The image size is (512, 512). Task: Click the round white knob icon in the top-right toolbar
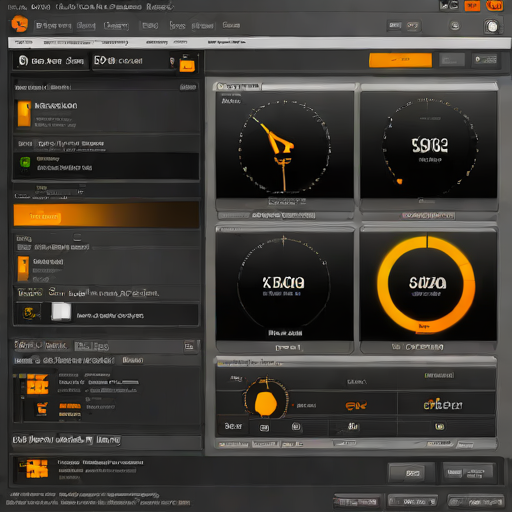click(492, 26)
